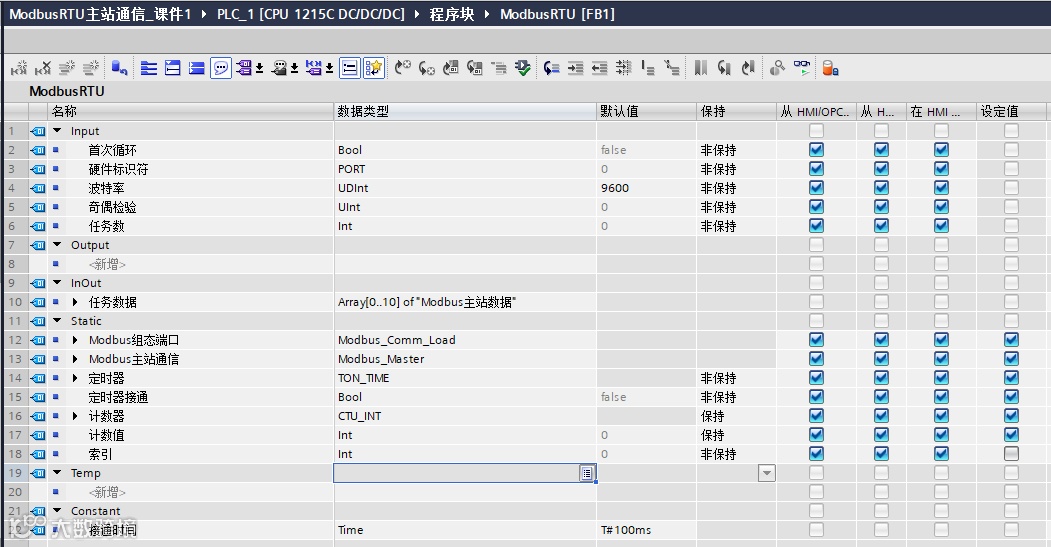Image resolution: width=1051 pixels, height=547 pixels.
Task: Click the 名称 column header
Action: tap(190, 111)
